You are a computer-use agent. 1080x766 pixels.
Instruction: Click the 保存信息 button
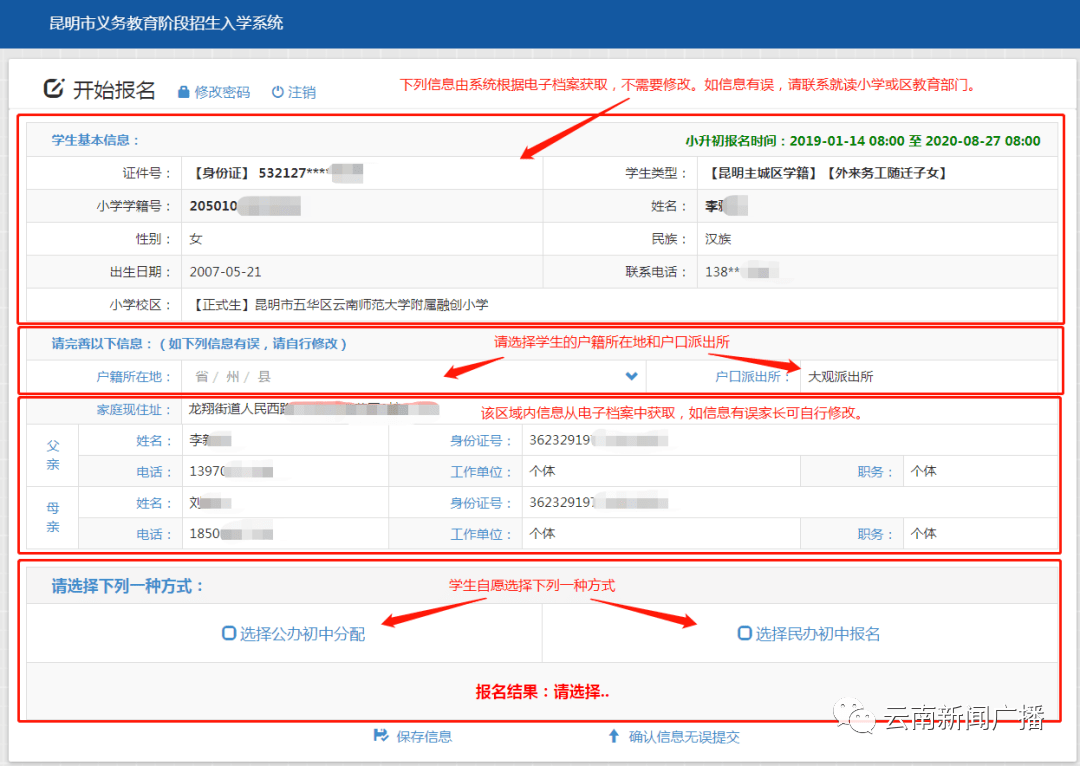pos(413,736)
